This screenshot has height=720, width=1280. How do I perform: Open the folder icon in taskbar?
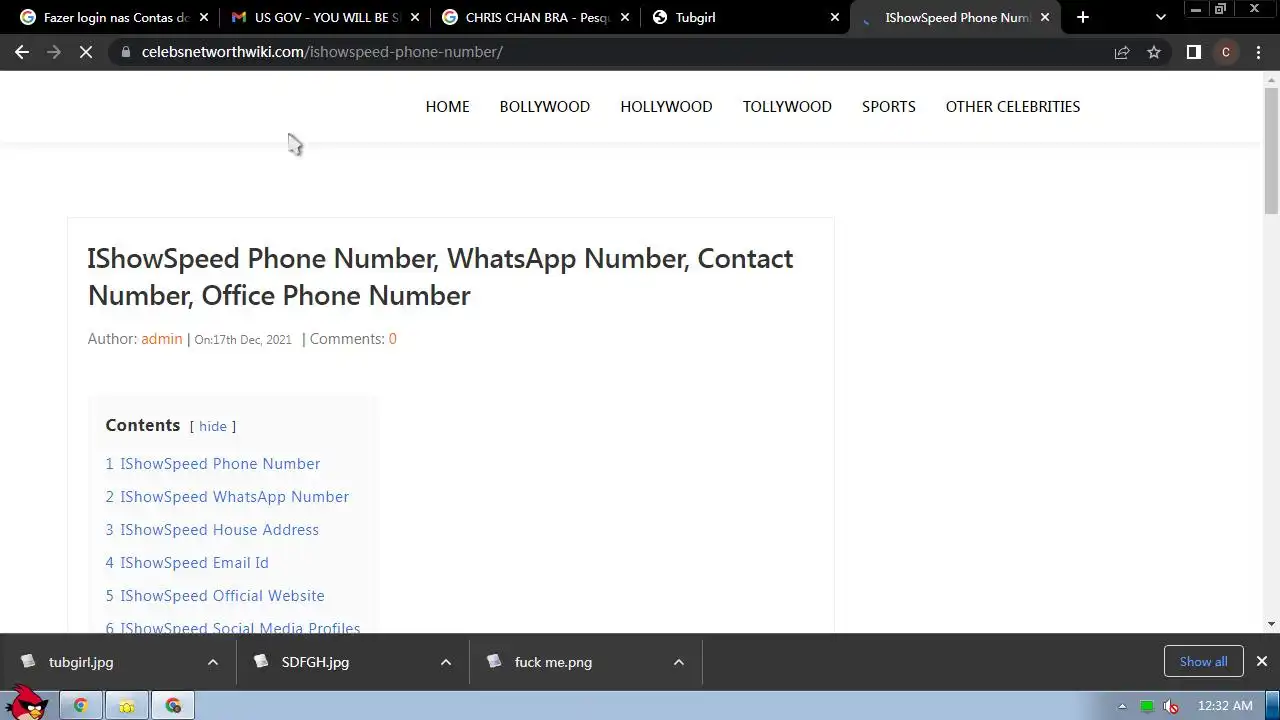[127, 706]
